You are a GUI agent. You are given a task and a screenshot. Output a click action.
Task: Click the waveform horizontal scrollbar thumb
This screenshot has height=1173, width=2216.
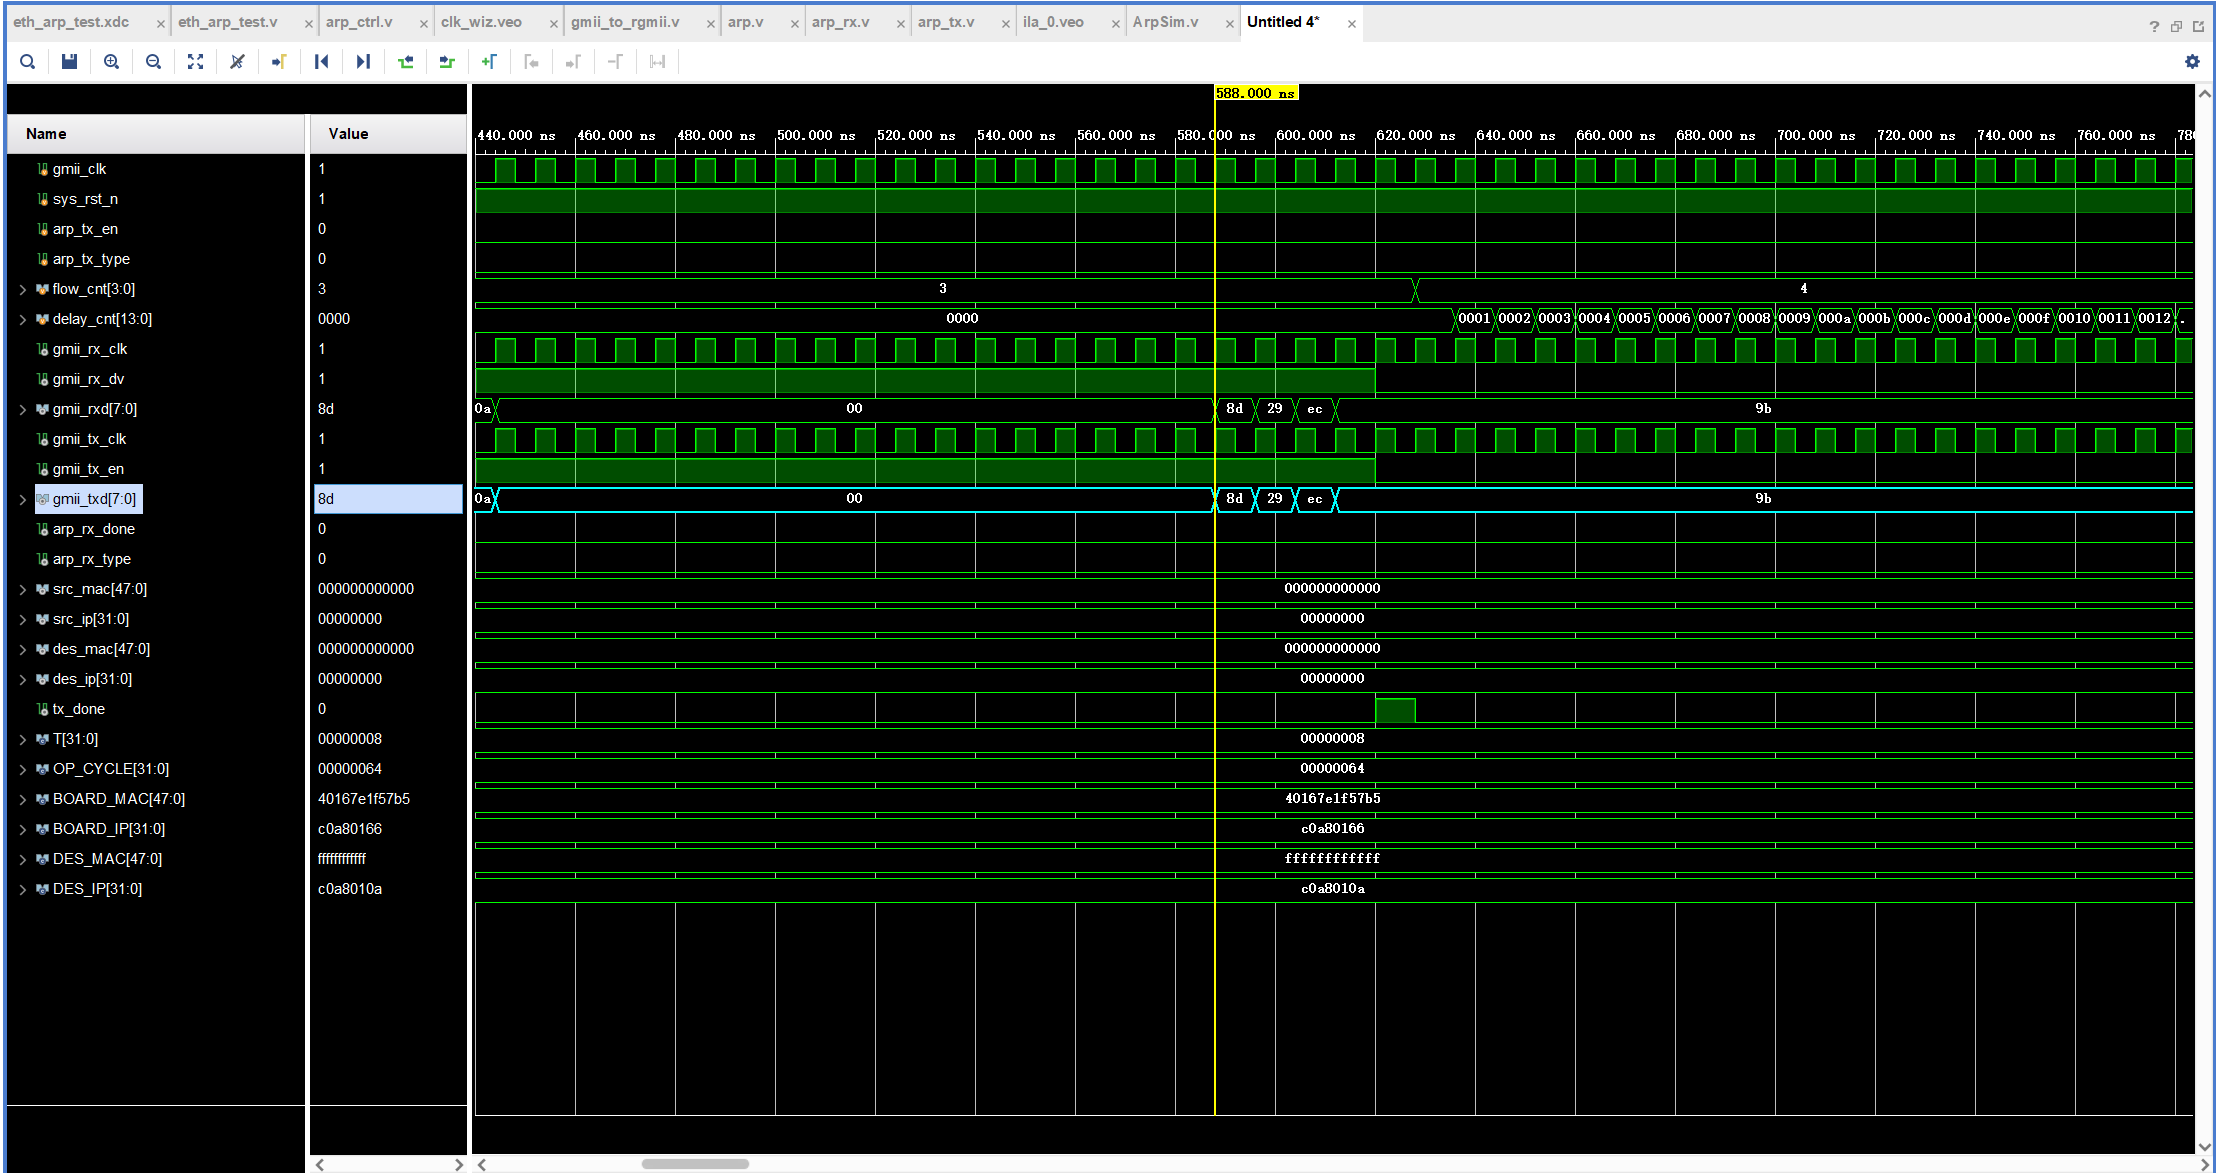coord(695,1164)
